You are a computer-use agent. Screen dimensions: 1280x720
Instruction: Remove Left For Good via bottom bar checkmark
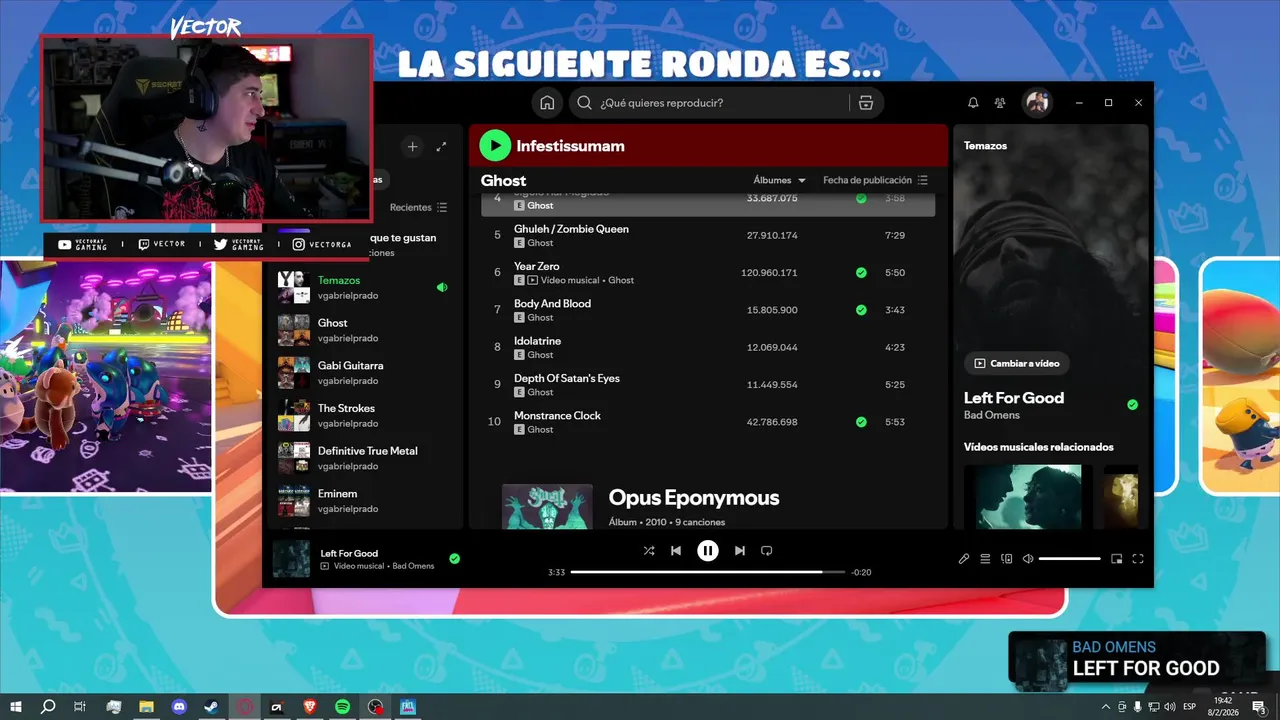(455, 559)
